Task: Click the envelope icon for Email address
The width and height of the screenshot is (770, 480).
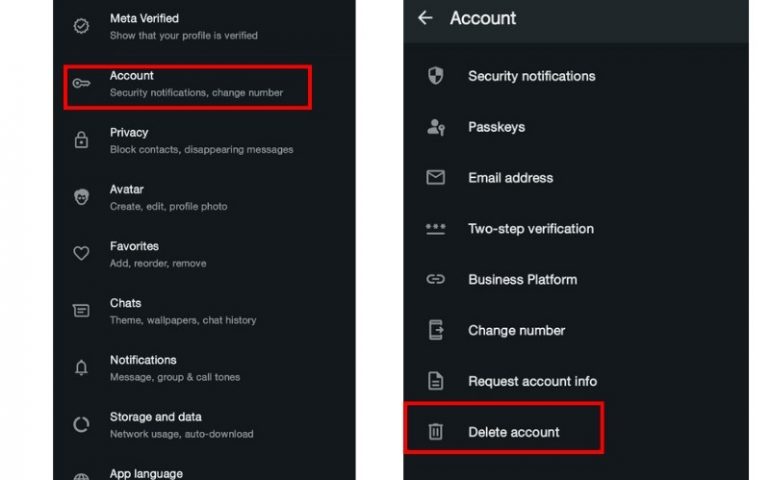Action: tap(436, 177)
